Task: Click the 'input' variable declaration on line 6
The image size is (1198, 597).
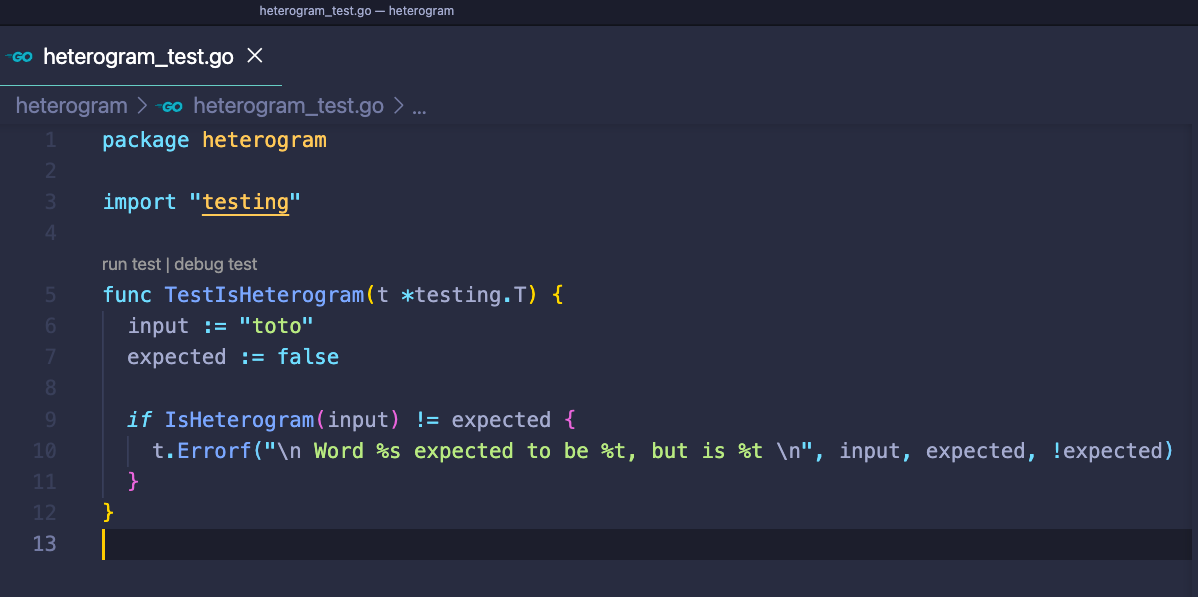Action: click(158, 326)
